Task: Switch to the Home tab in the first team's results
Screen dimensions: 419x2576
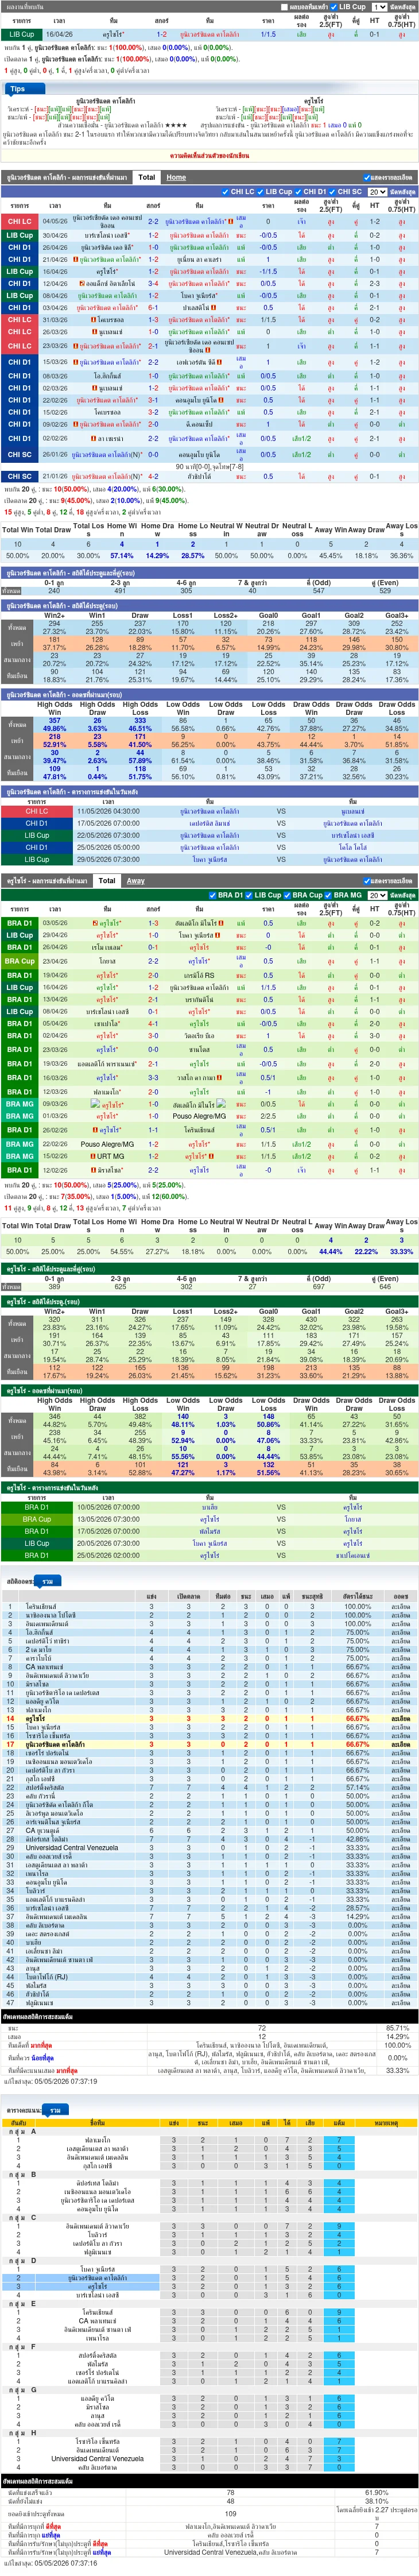Action: coord(176,177)
